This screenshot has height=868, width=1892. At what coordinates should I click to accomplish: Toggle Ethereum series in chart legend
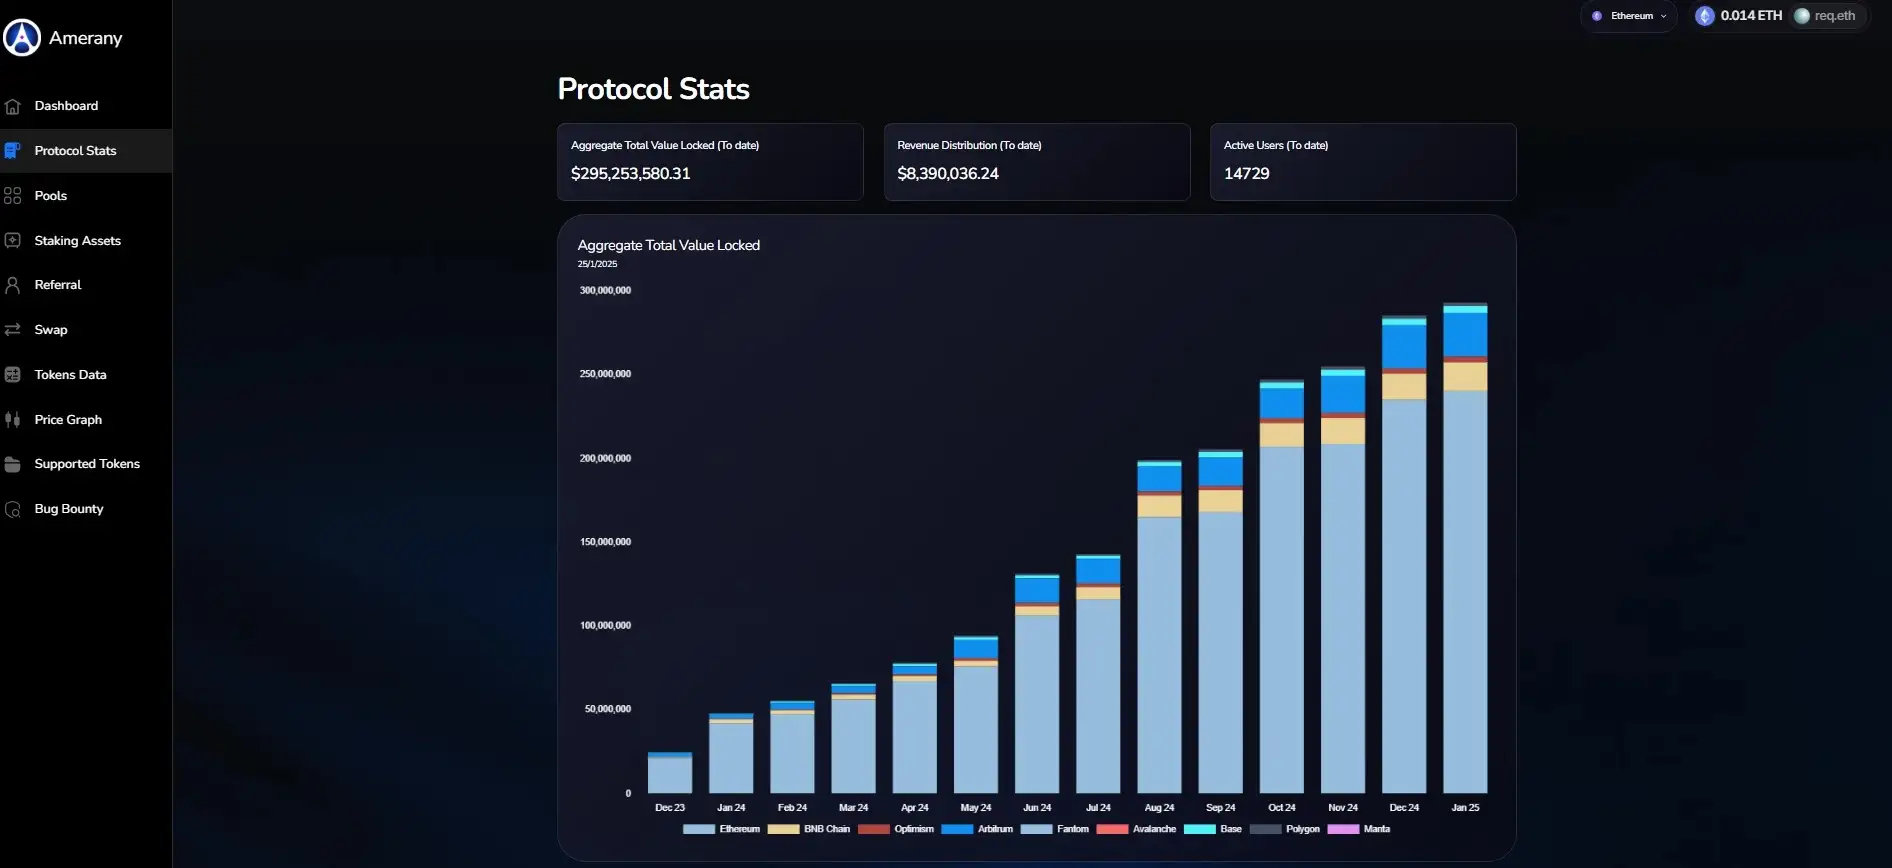[x=738, y=829]
